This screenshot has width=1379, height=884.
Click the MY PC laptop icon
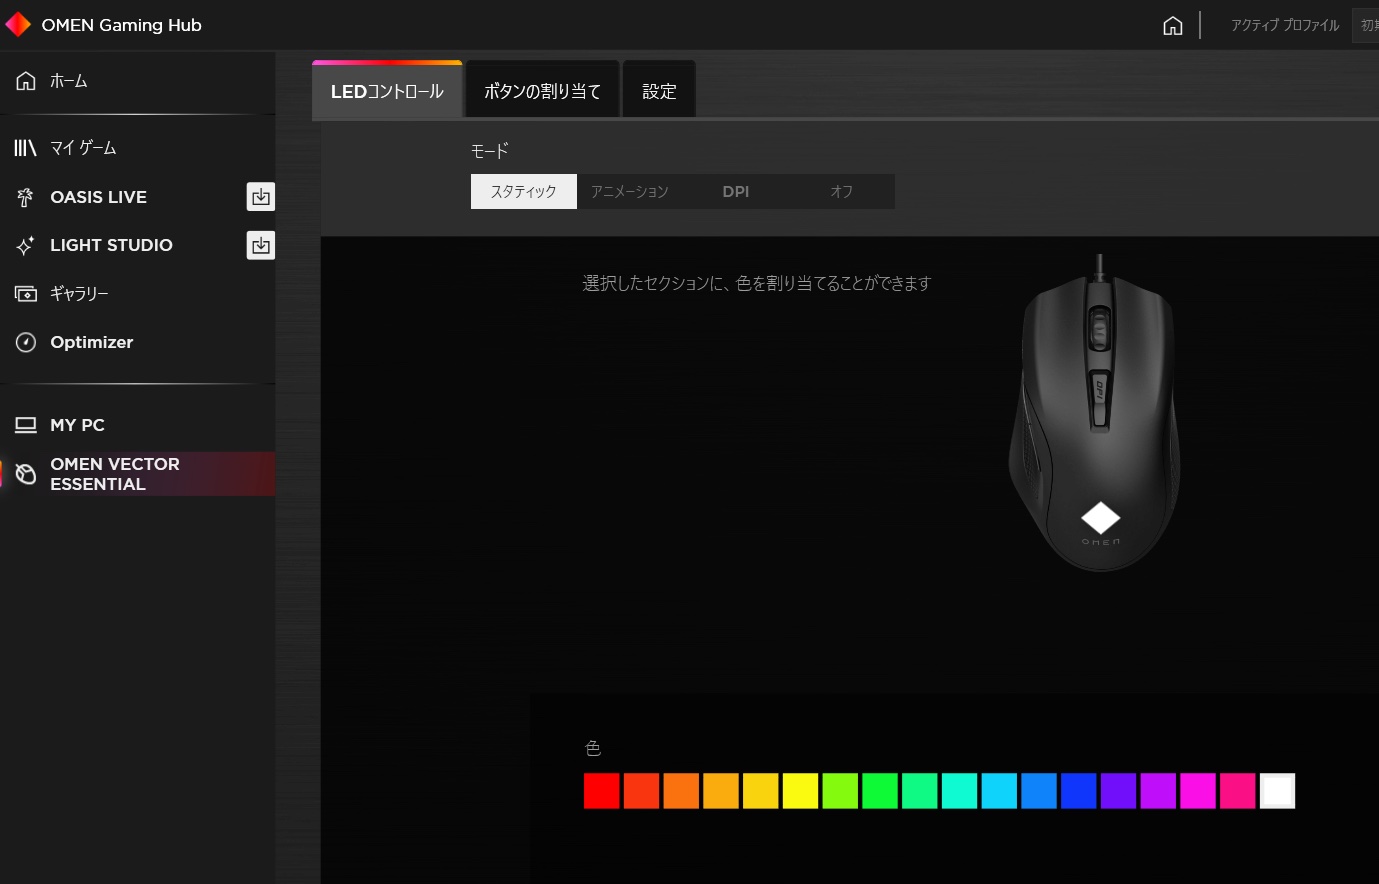click(x=26, y=425)
